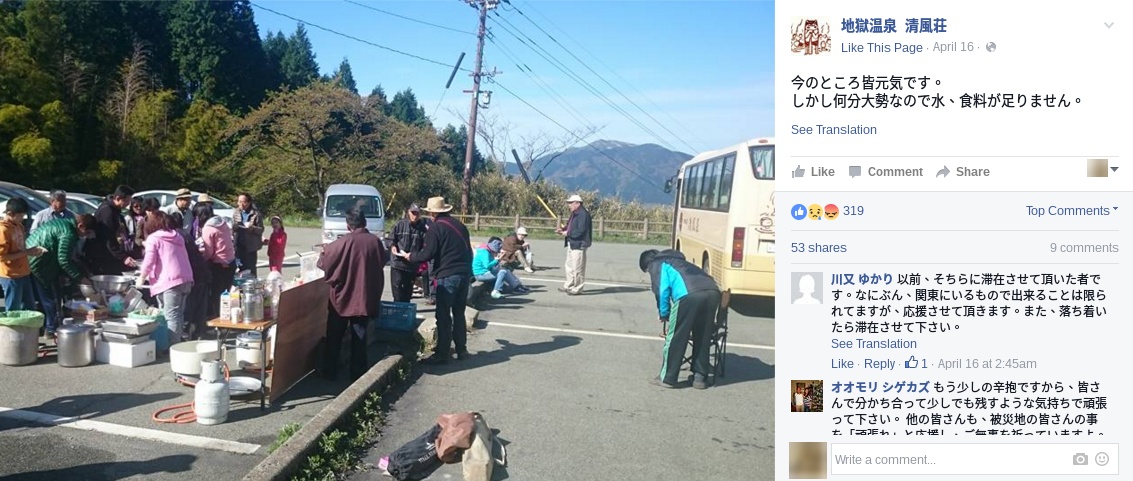
Task: Expand the Top Comments sort dropdown
Action: (x=1072, y=211)
